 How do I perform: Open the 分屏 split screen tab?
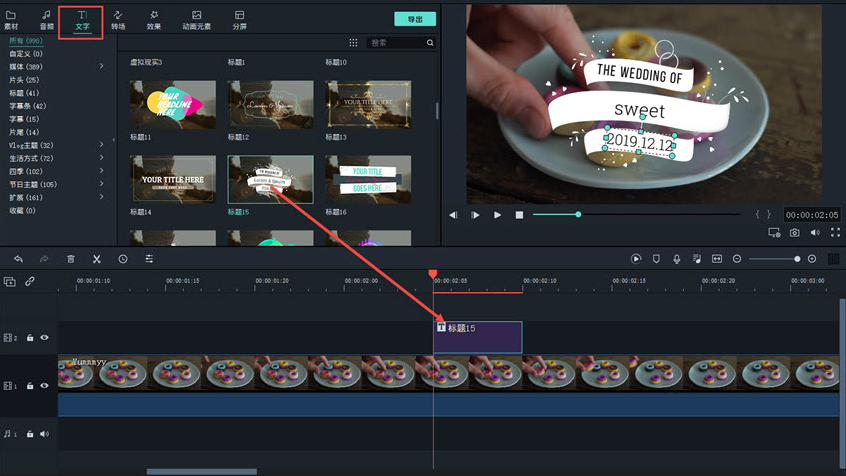(240, 20)
